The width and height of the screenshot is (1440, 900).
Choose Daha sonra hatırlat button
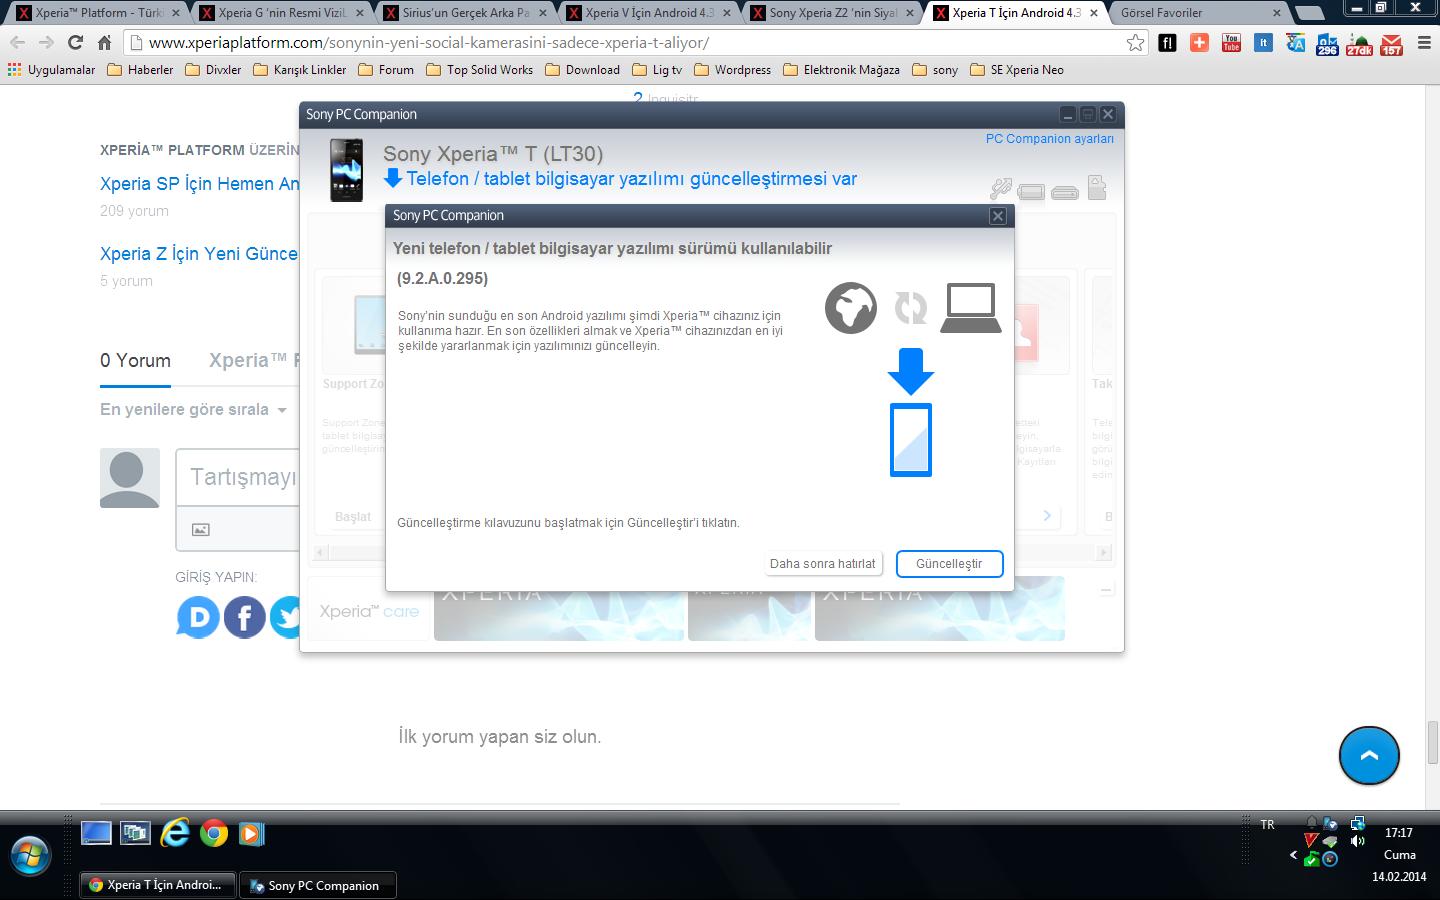tap(823, 564)
